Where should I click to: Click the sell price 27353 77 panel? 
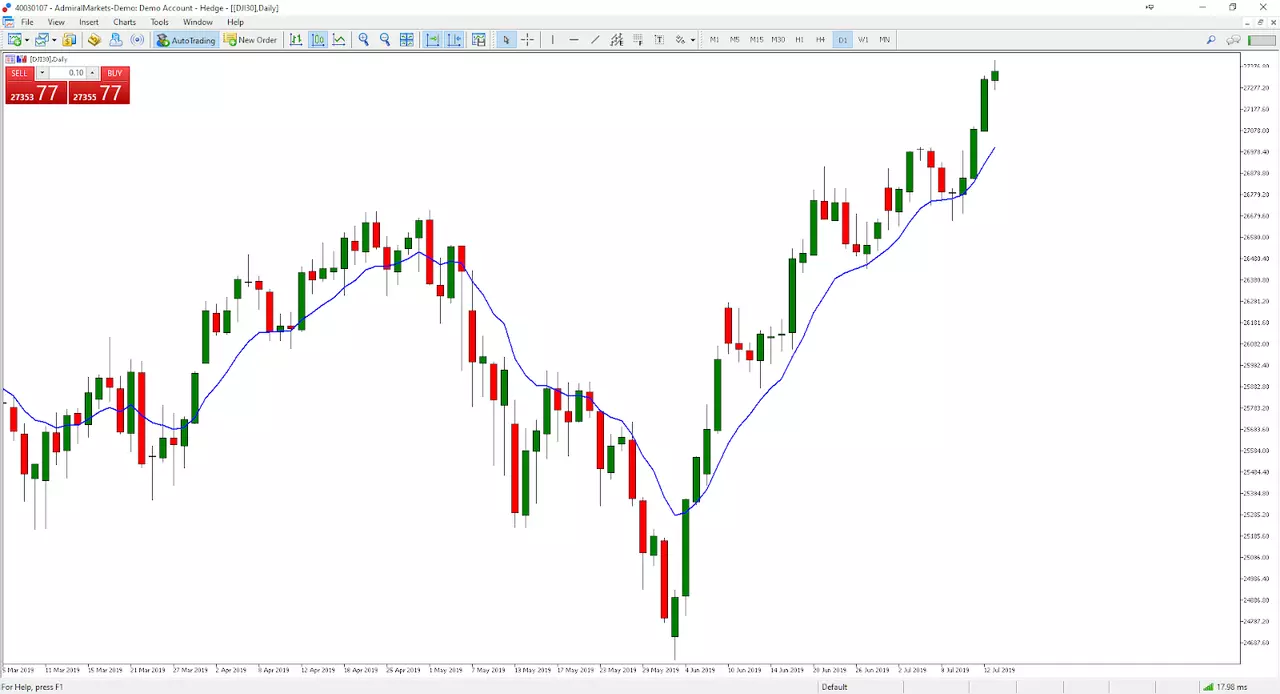(36, 93)
